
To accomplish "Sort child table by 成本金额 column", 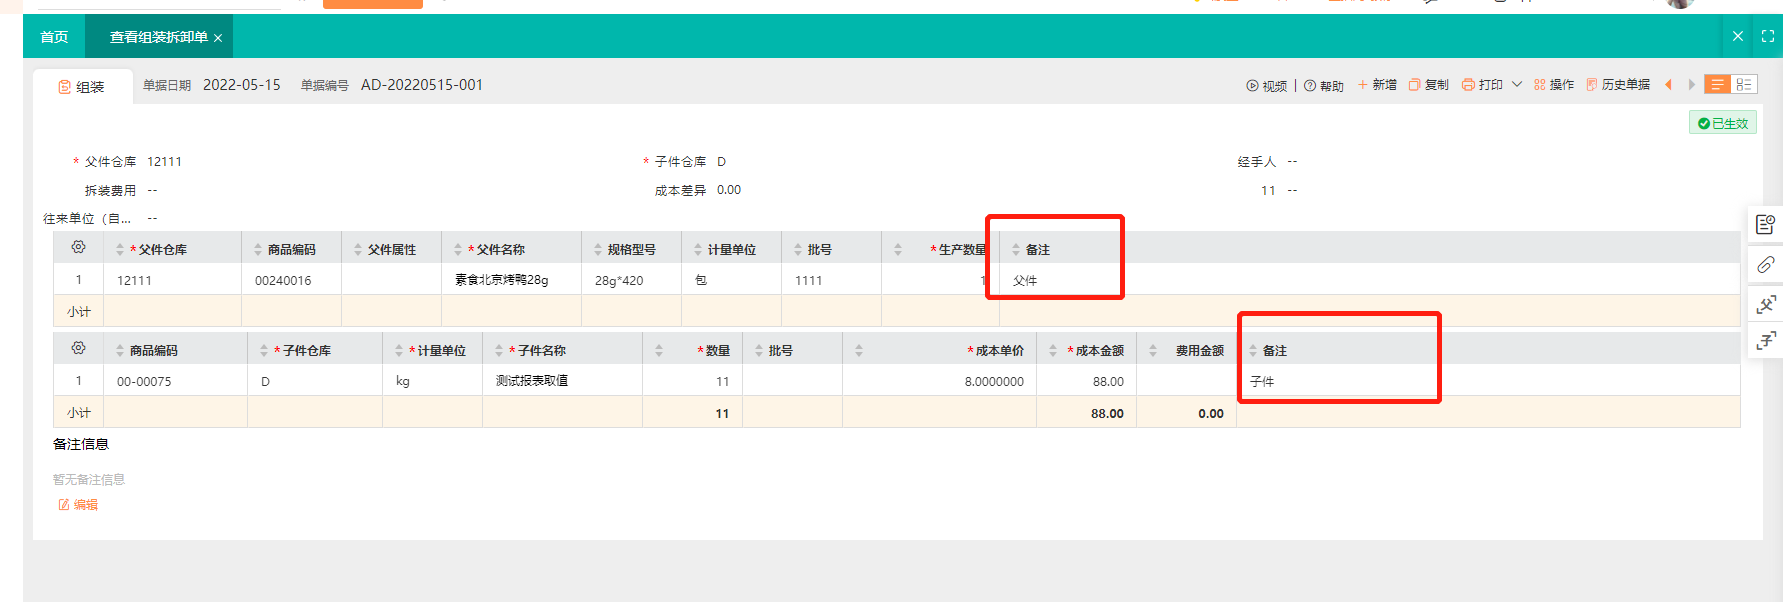I will click(x=1053, y=351).
